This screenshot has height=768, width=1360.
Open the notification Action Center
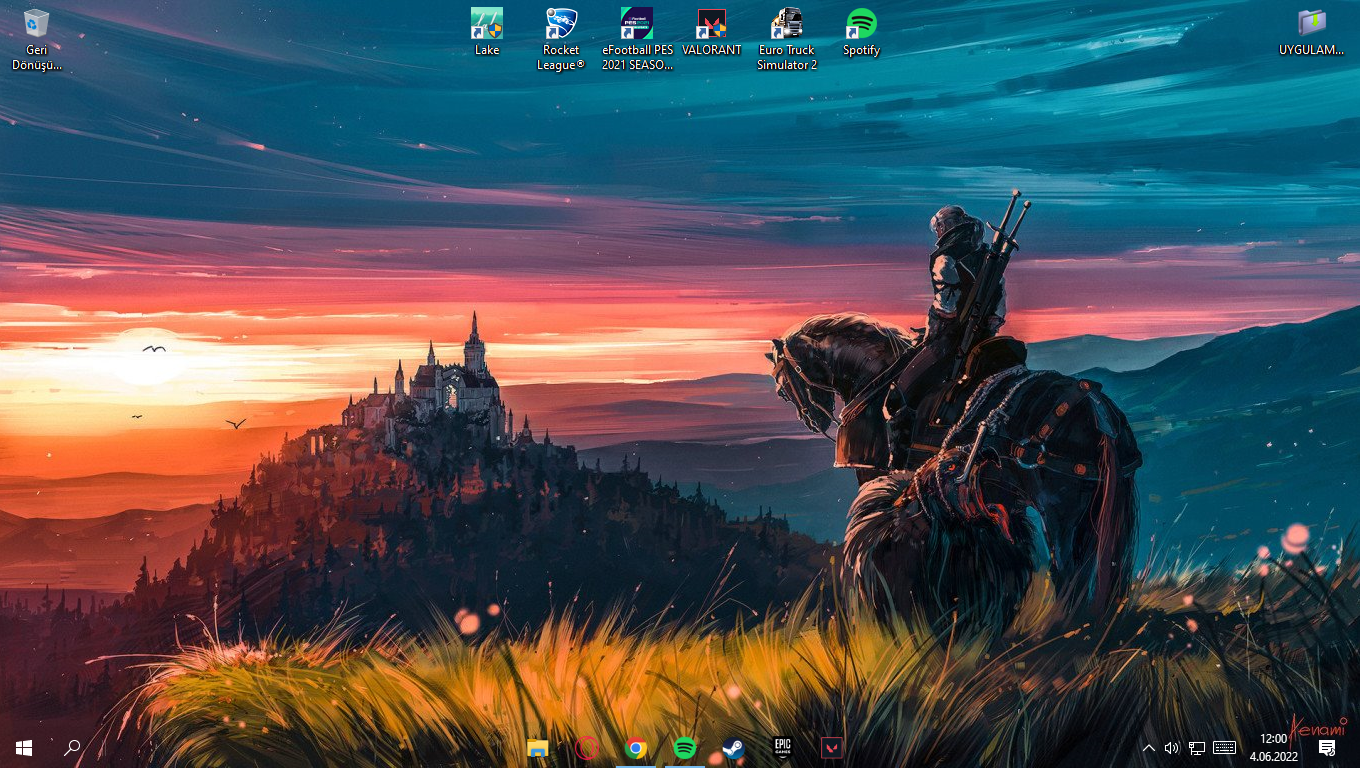(1327, 748)
